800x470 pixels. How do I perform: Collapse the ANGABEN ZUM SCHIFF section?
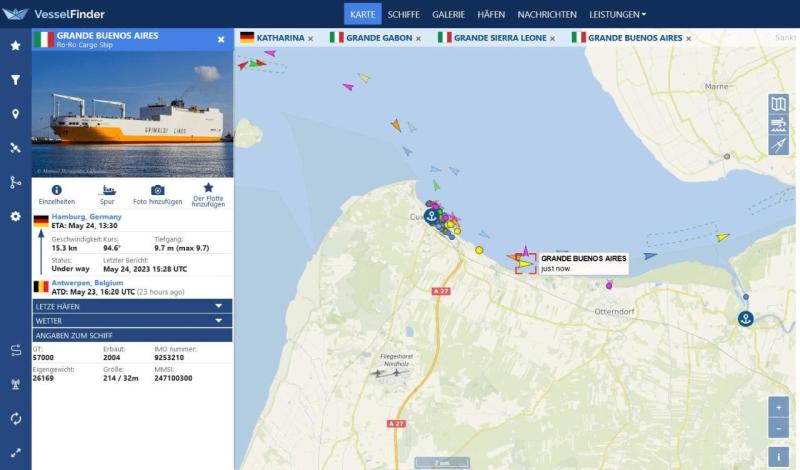coord(132,335)
